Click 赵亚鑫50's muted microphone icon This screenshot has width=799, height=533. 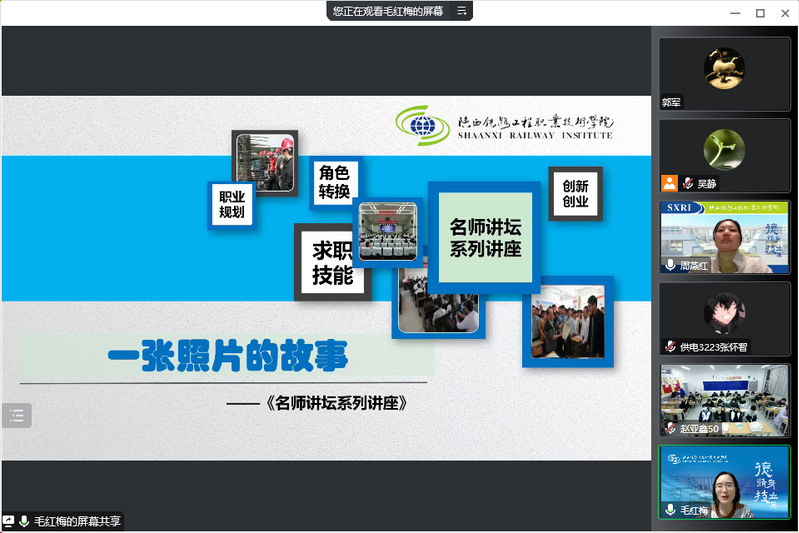click(x=670, y=428)
